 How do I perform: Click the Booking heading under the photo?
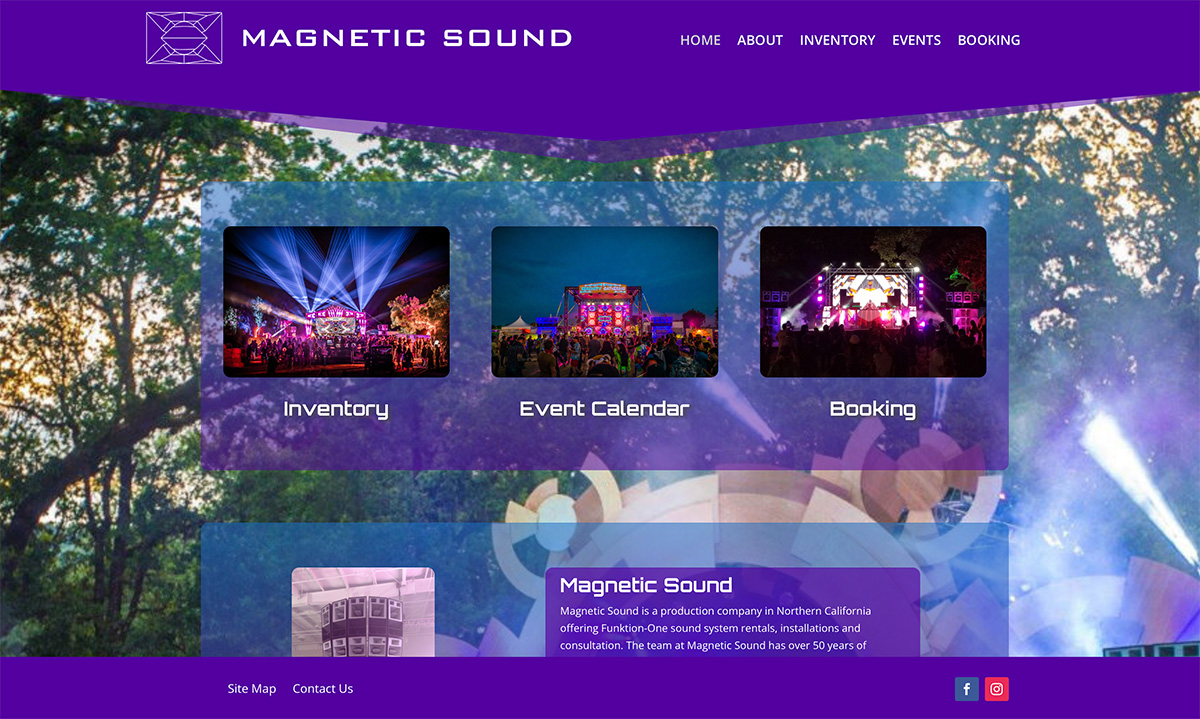(873, 409)
